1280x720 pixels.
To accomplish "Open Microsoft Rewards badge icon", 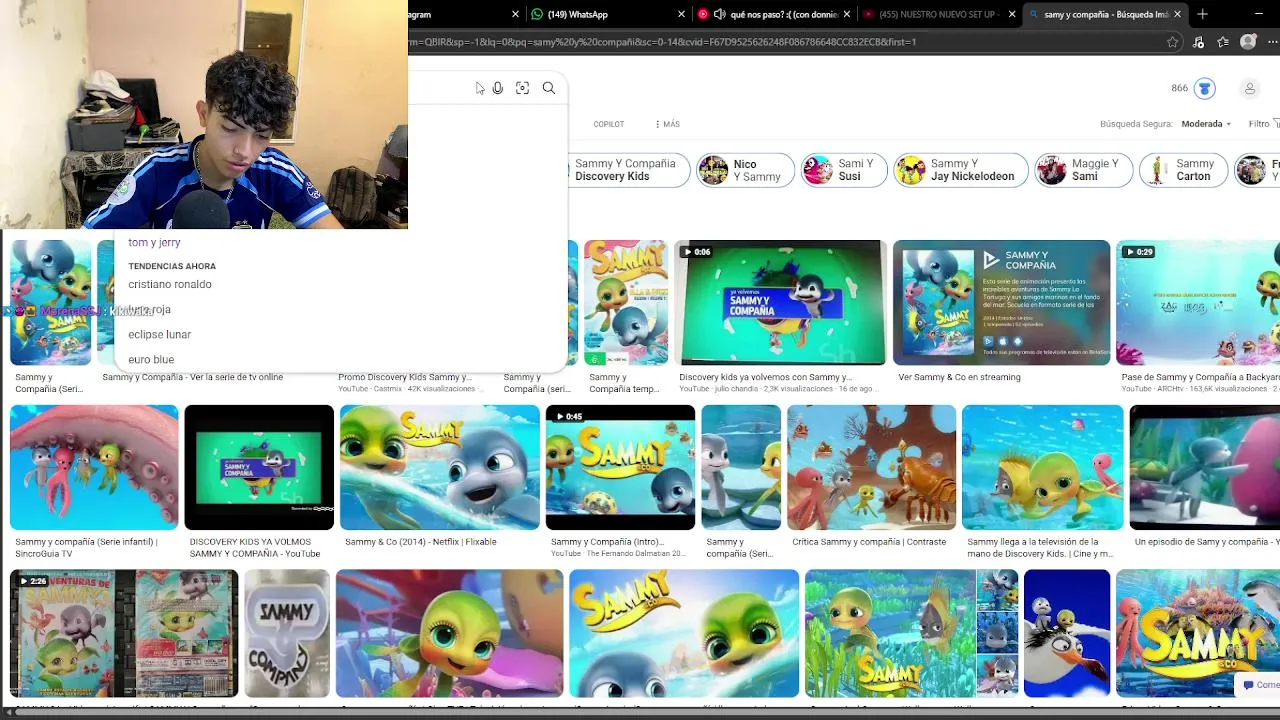I will coord(1205,88).
